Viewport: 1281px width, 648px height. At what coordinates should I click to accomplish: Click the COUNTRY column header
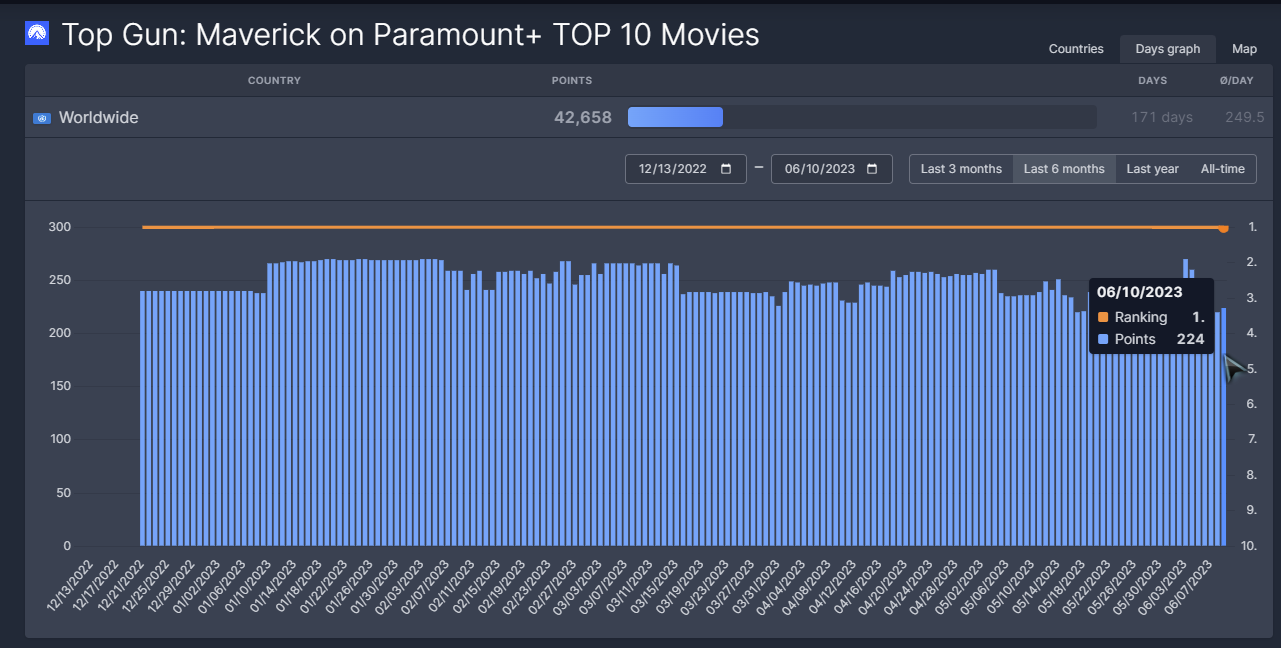(x=274, y=81)
